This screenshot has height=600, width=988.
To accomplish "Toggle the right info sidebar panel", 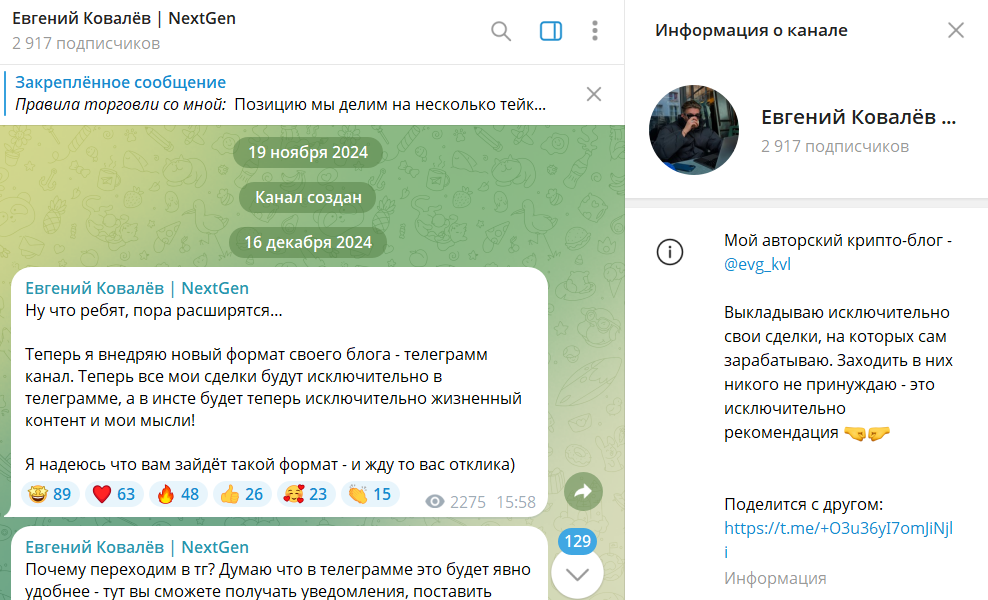I will [x=551, y=31].
